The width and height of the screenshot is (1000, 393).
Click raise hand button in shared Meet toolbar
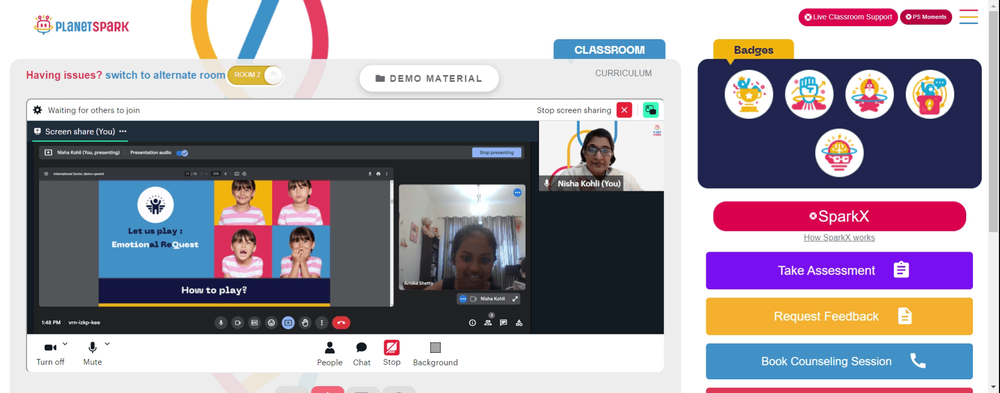pyautogui.click(x=305, y=323)
